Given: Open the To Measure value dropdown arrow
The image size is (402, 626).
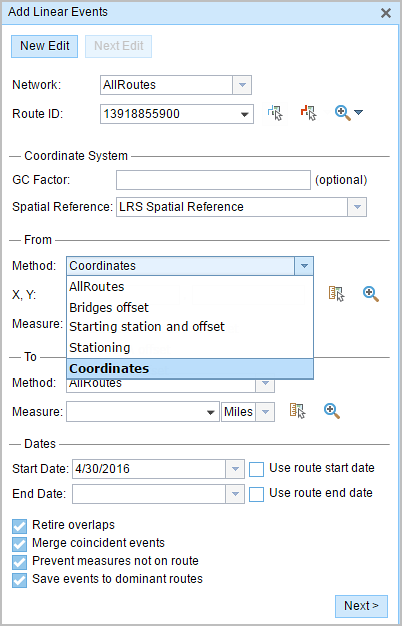Looking at the screenshot, I should point(211,412).
